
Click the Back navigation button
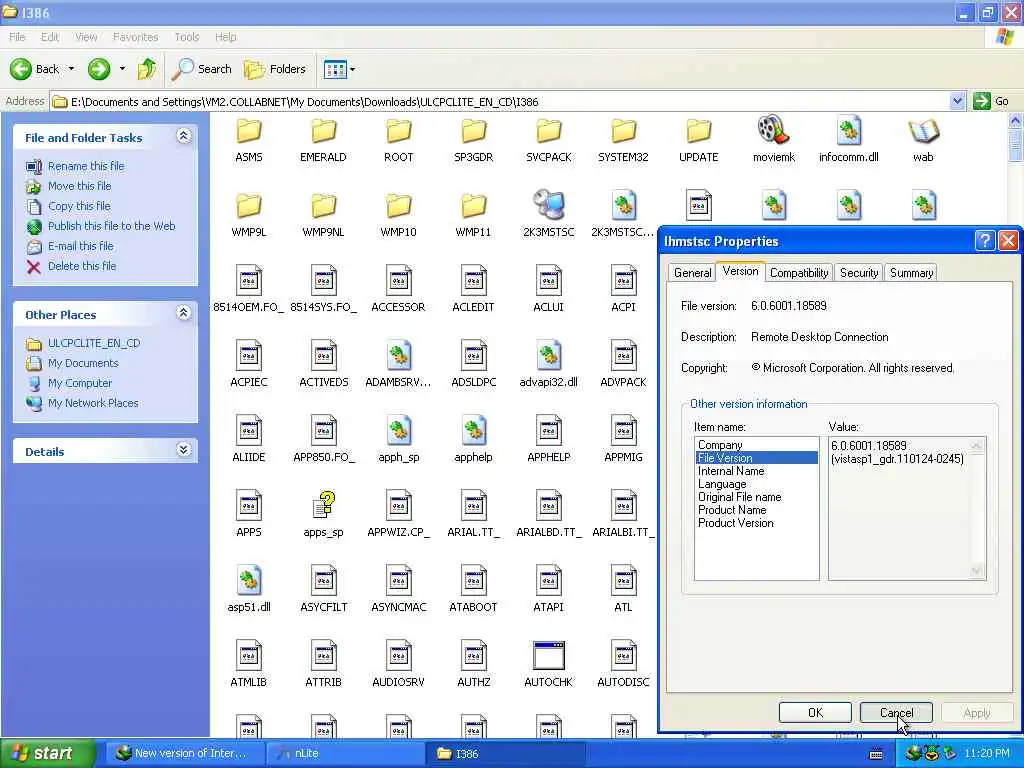[x=35, y=69]
